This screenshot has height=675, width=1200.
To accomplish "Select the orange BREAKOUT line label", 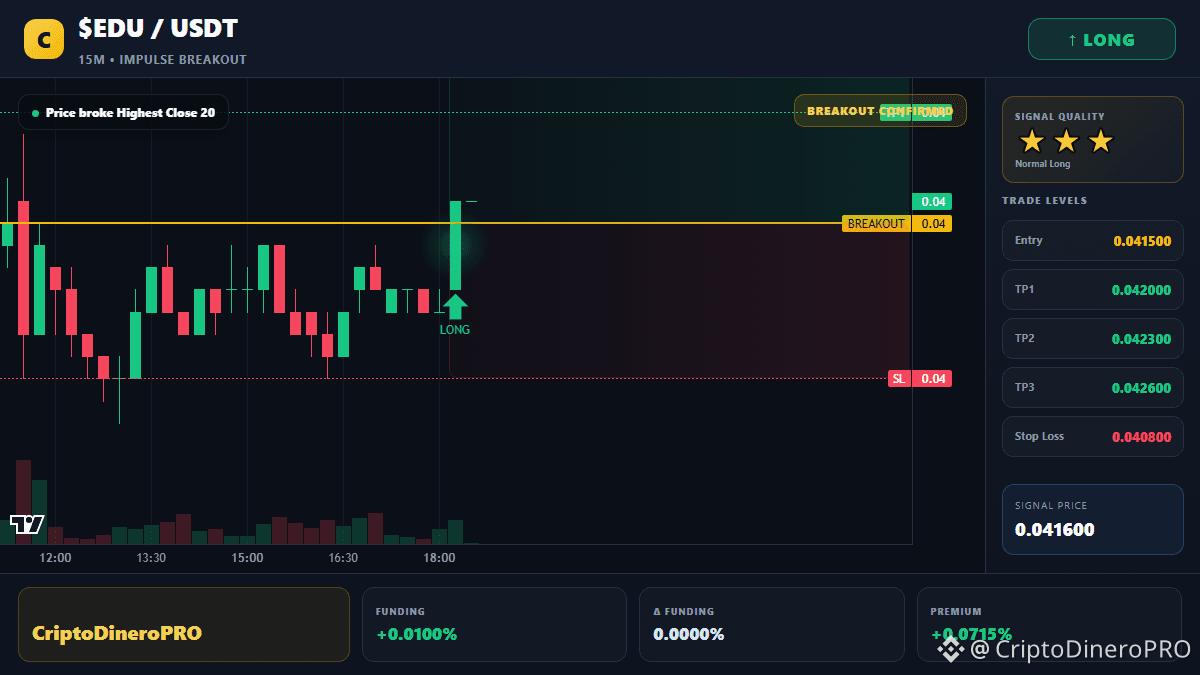I will coord(876,224).
